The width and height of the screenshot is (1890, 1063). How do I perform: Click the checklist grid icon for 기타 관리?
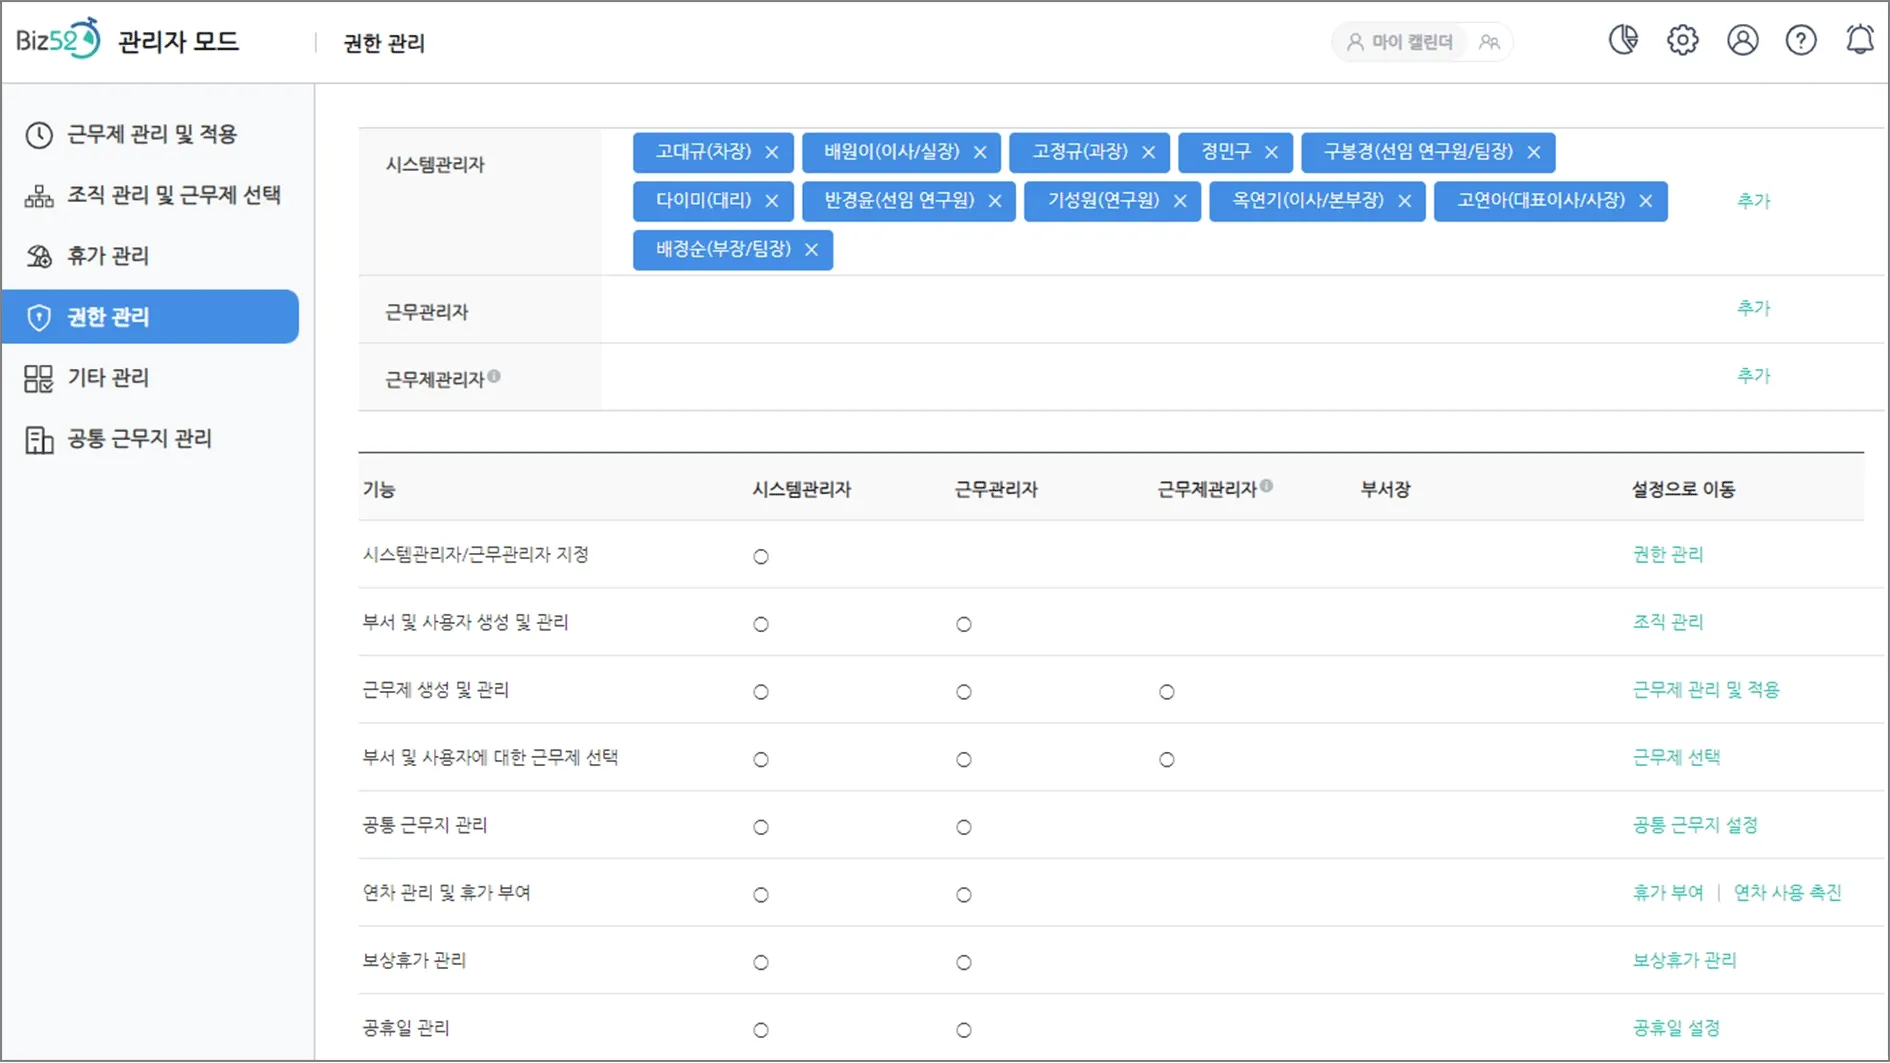39,378
